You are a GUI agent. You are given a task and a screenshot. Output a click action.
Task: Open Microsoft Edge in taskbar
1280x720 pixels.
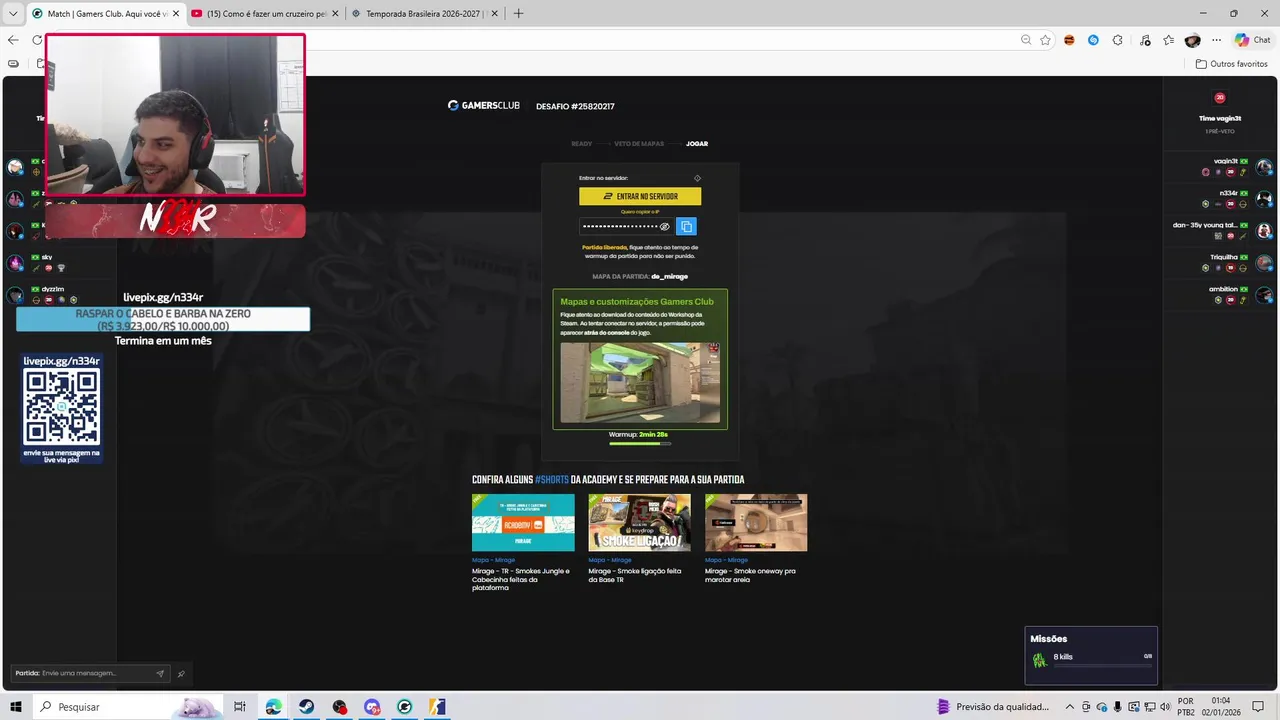click(273, 707)
